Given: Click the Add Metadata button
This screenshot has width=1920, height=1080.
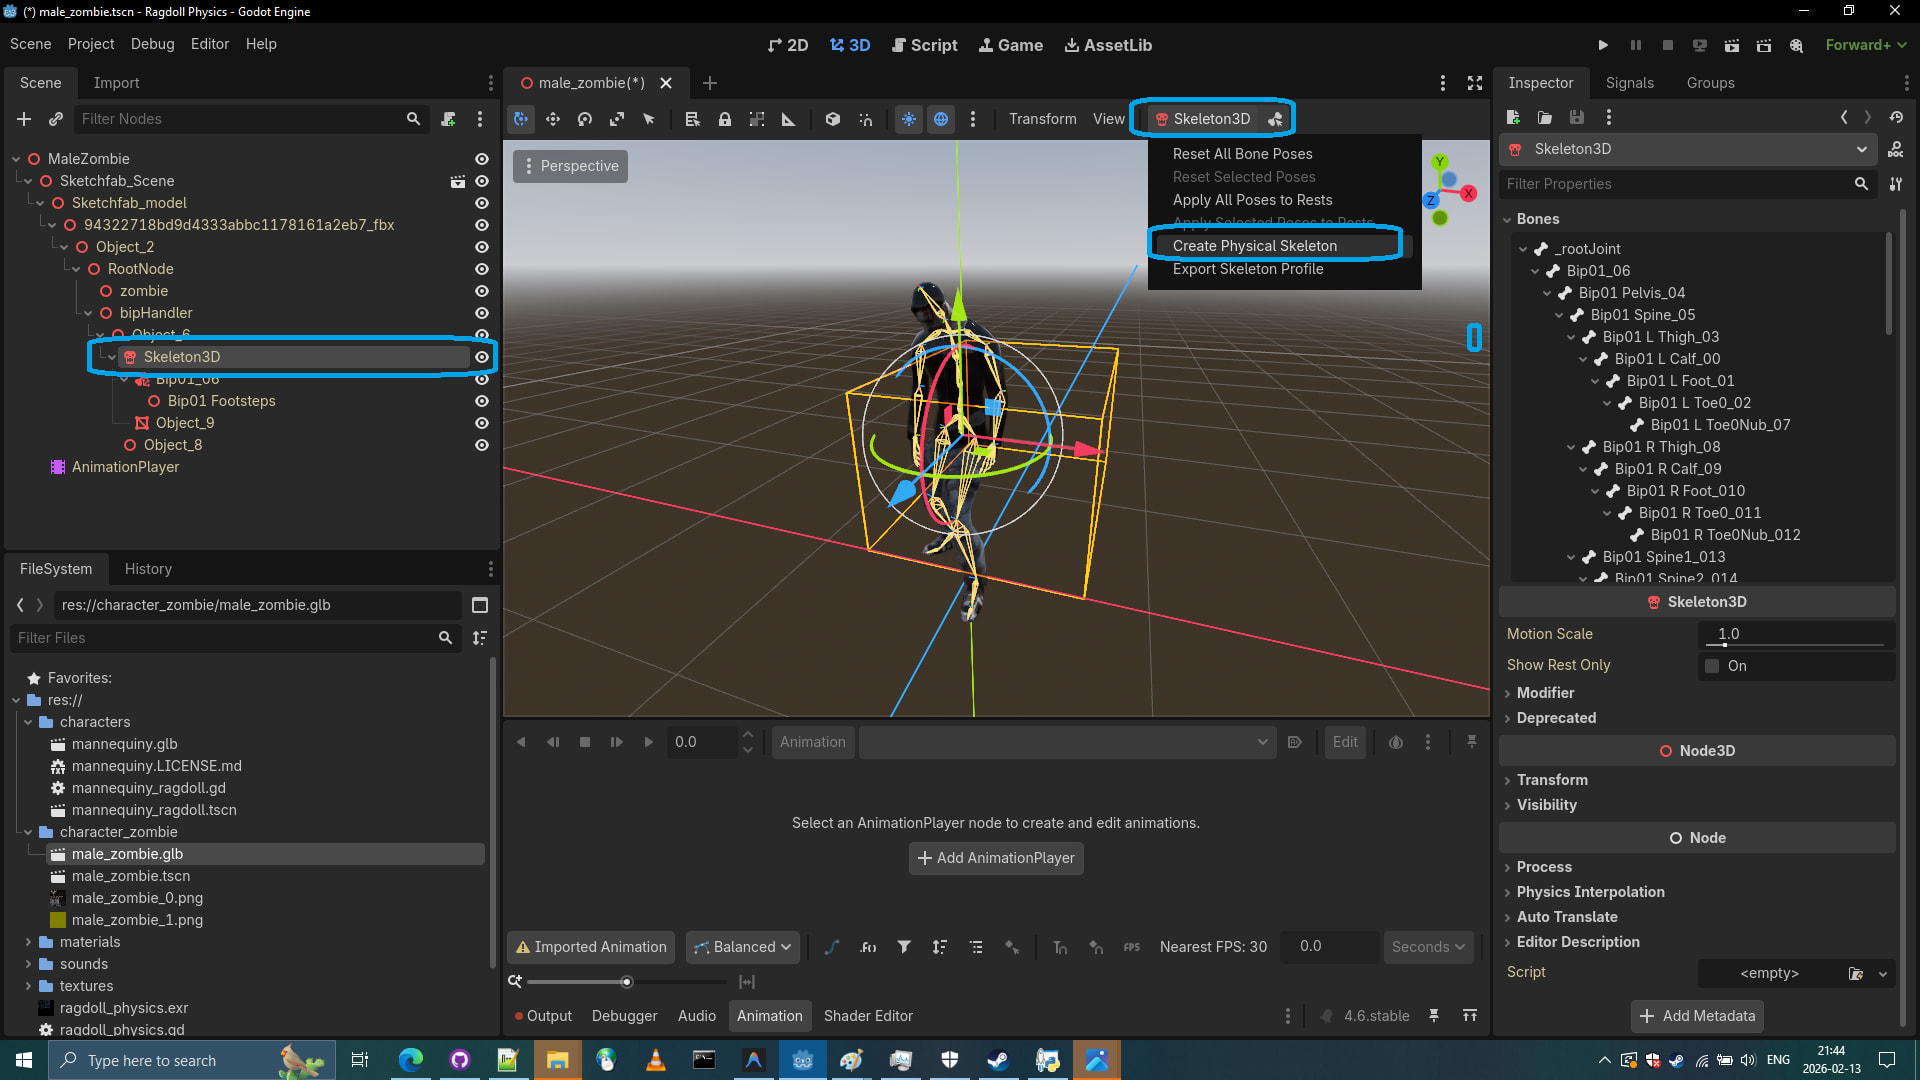Looking at the screenshot, I should click(x=1697, y=1016).
